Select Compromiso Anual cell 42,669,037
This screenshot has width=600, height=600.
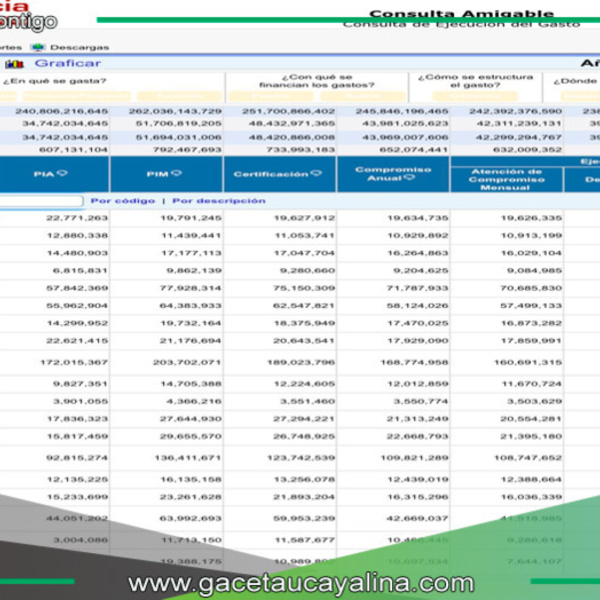tap(417, 518)
